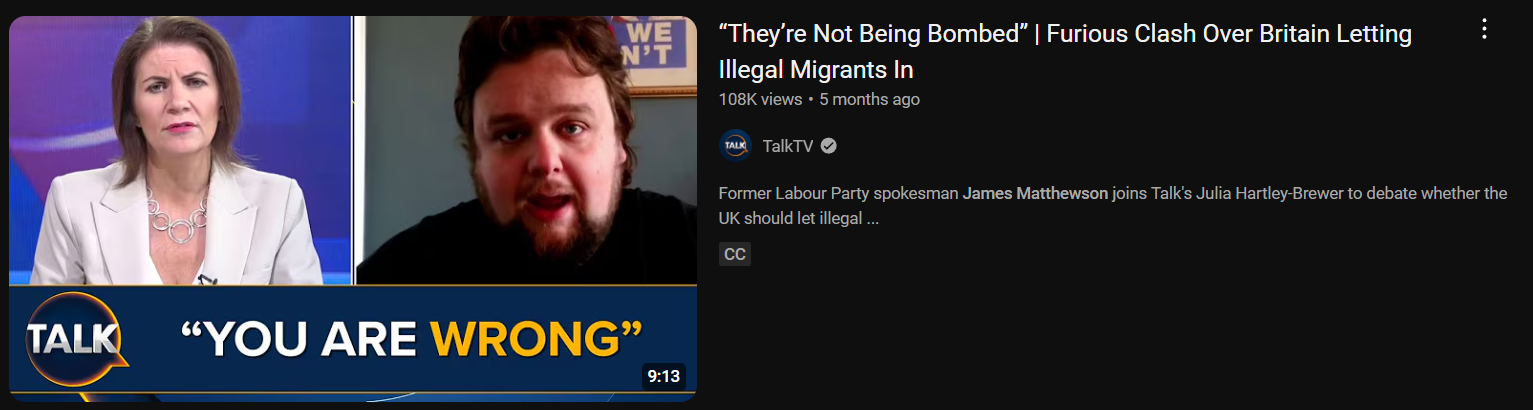
Task: Click the TalkTV channel avatar icon
Action: point(735,146)
